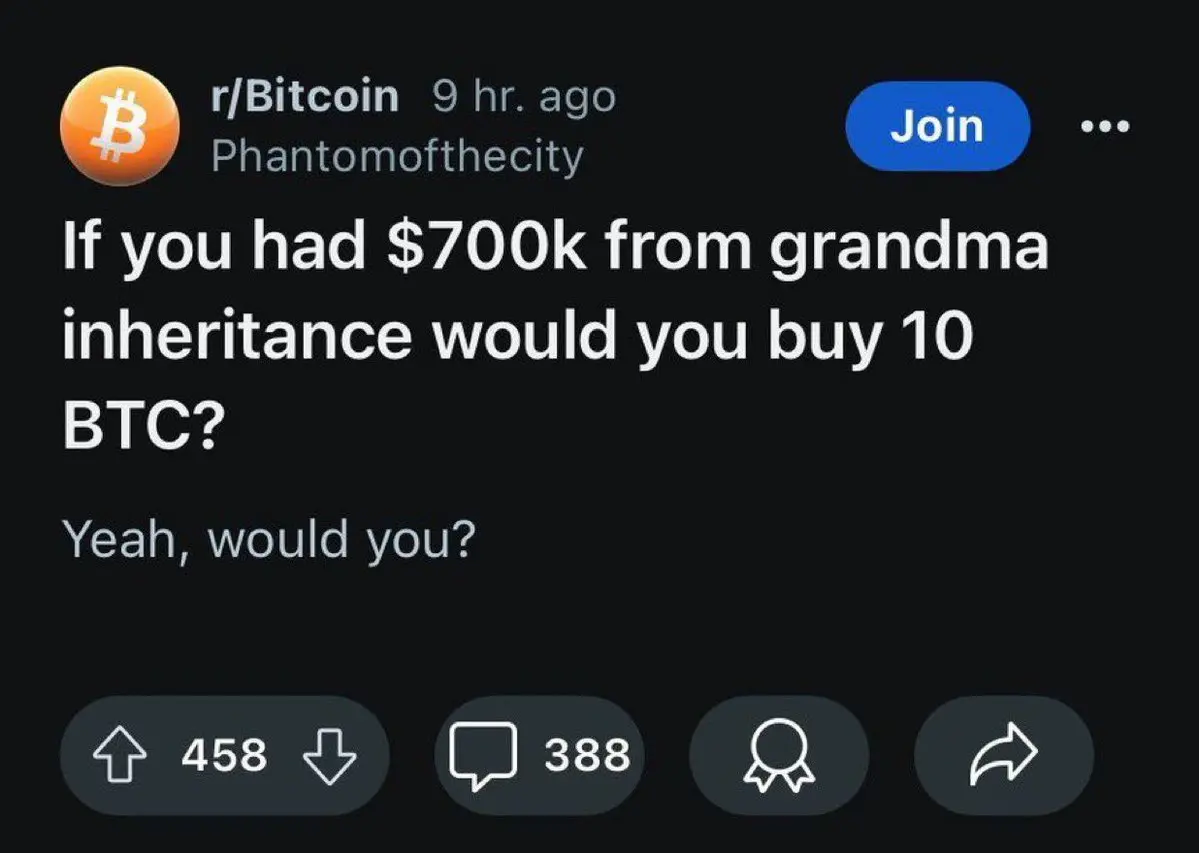Screen dimensions: 1199x853
Task: Downvote the post with the down arrow
Action: [x=328, y=755]
